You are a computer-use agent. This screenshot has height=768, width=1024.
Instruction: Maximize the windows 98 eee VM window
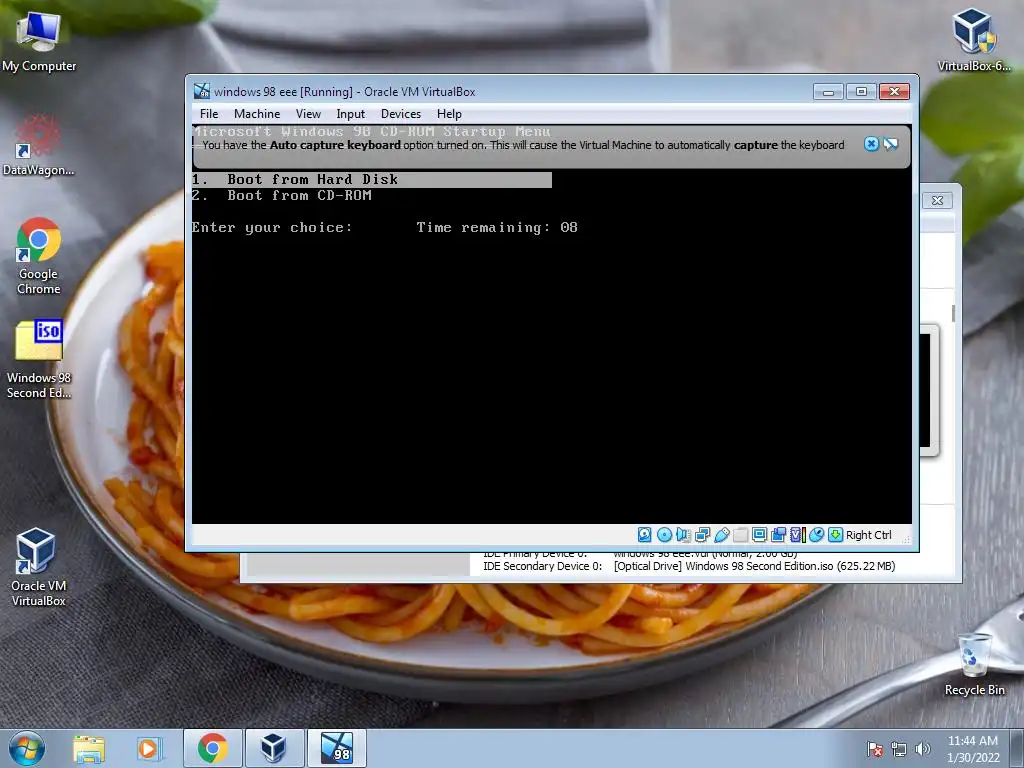point(861,91)
